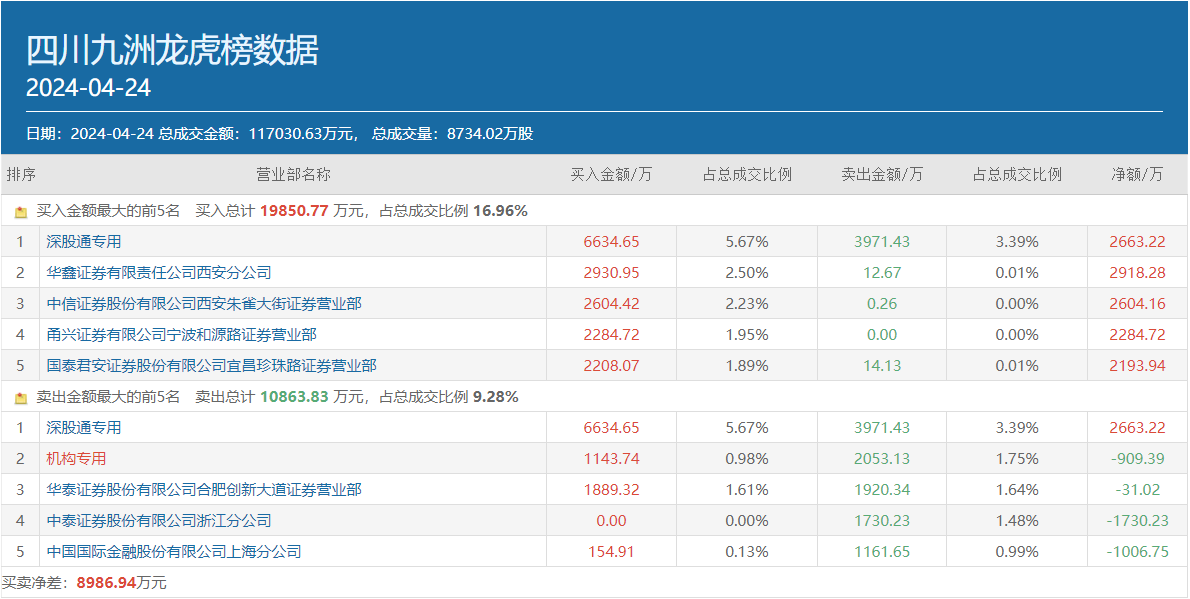
Task: Select net amount 2193.94
Action: [1137, 366]
